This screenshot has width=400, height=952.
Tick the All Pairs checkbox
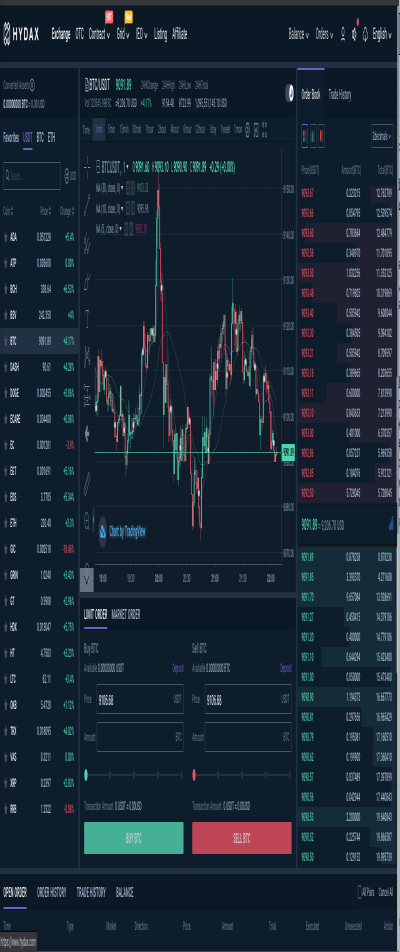(359, 892)
